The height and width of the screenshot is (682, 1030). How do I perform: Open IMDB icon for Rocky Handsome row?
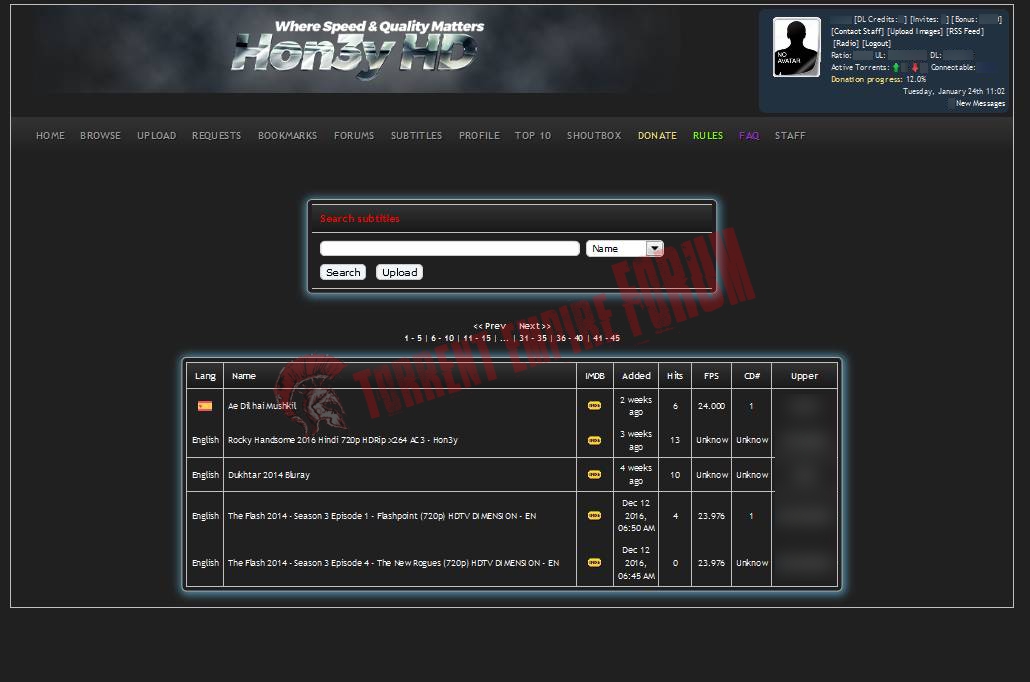click(x=594, y=440)
